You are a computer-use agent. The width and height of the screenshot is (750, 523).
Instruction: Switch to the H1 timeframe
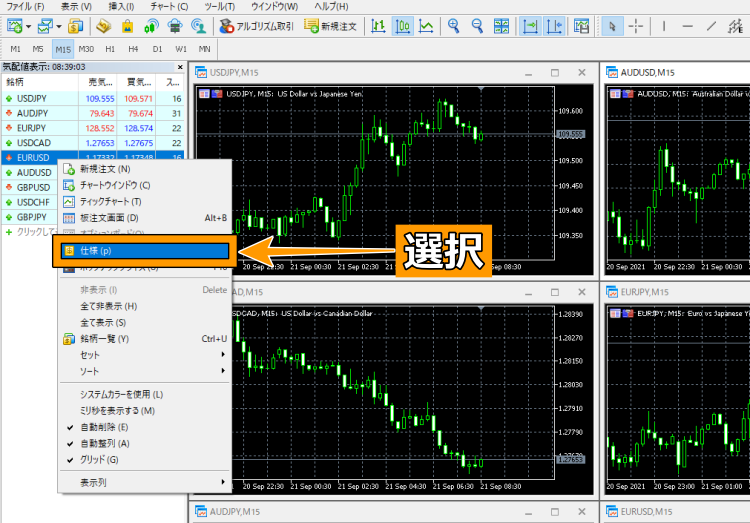tap(109, 48)
